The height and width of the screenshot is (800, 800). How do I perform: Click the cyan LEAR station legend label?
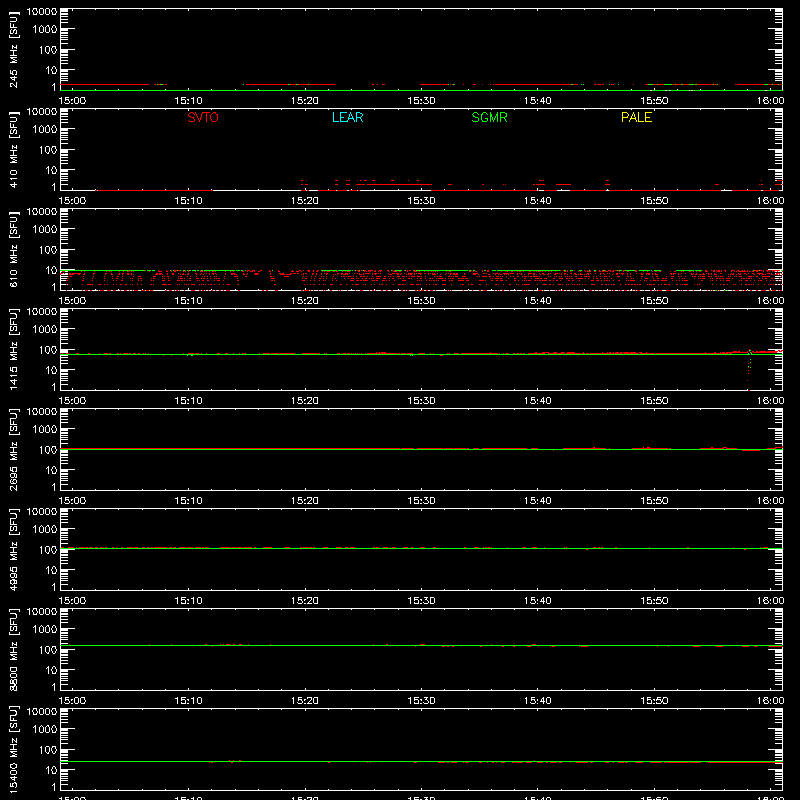pyautogui.click(x=347, y=117)
